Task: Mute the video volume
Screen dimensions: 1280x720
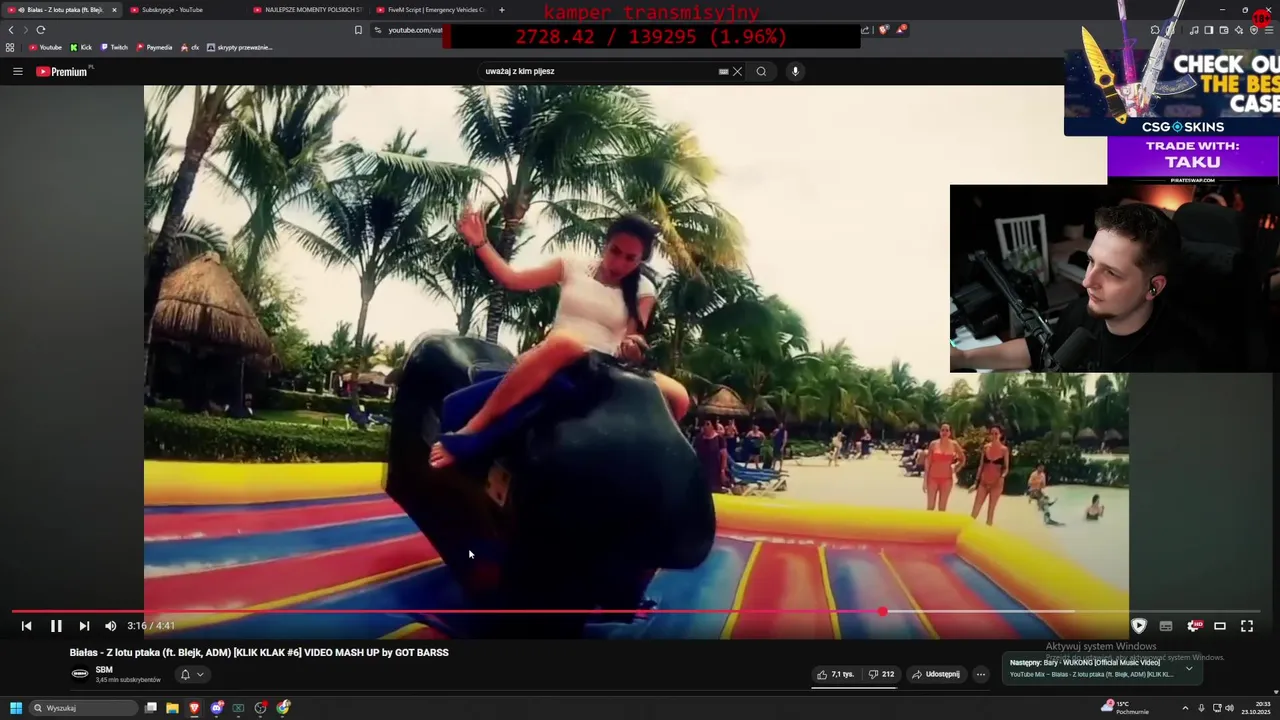Action: pos(110,626)
